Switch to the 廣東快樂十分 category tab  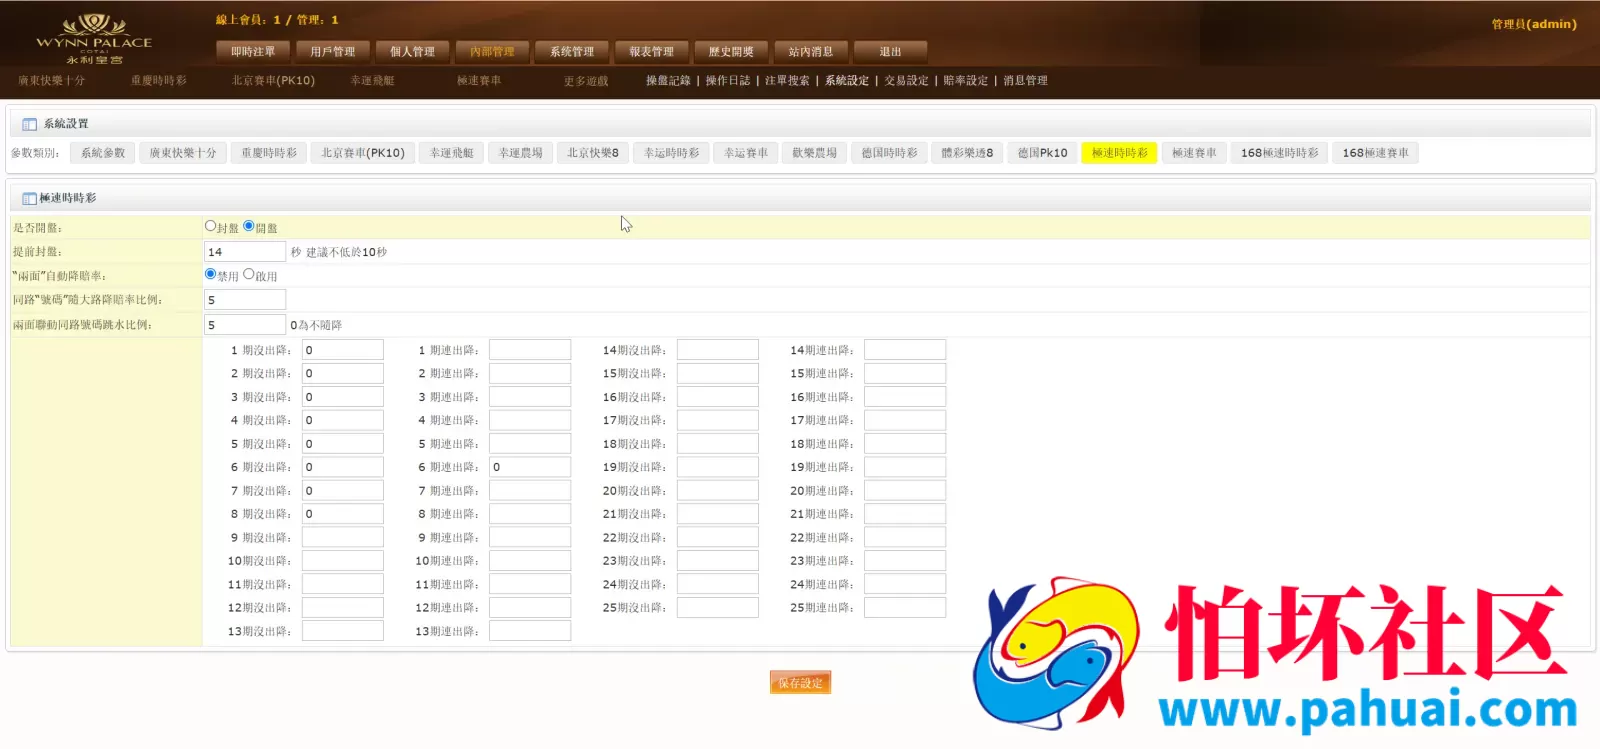(x=183, y=153)
